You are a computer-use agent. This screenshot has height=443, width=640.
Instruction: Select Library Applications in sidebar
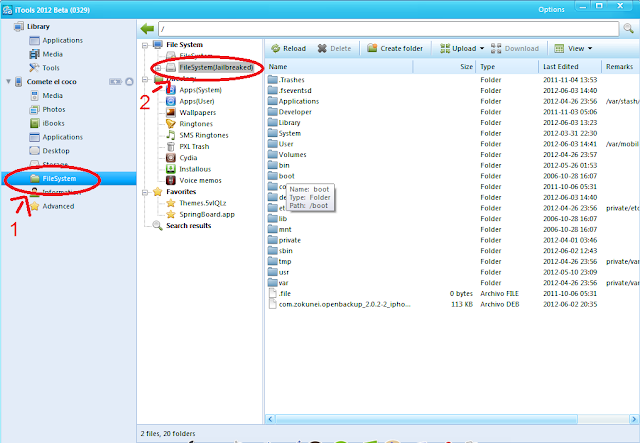pyautogui.click(x=56, y=40)
